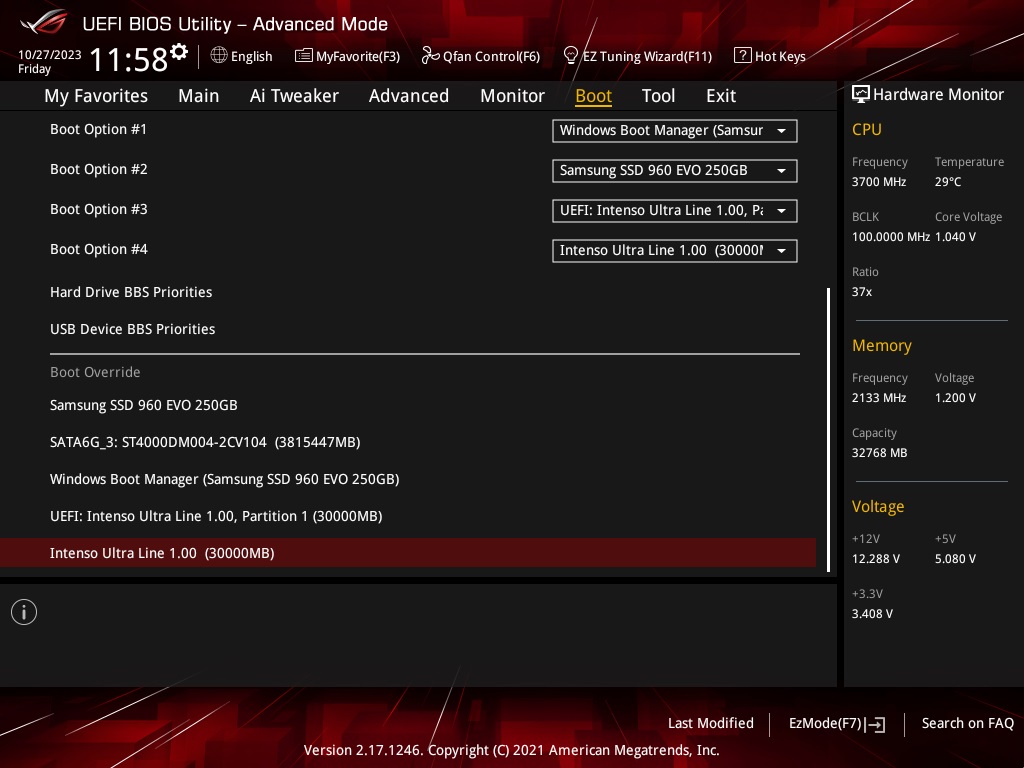Open Boot Option #2 dropdown

coord(675,170)
